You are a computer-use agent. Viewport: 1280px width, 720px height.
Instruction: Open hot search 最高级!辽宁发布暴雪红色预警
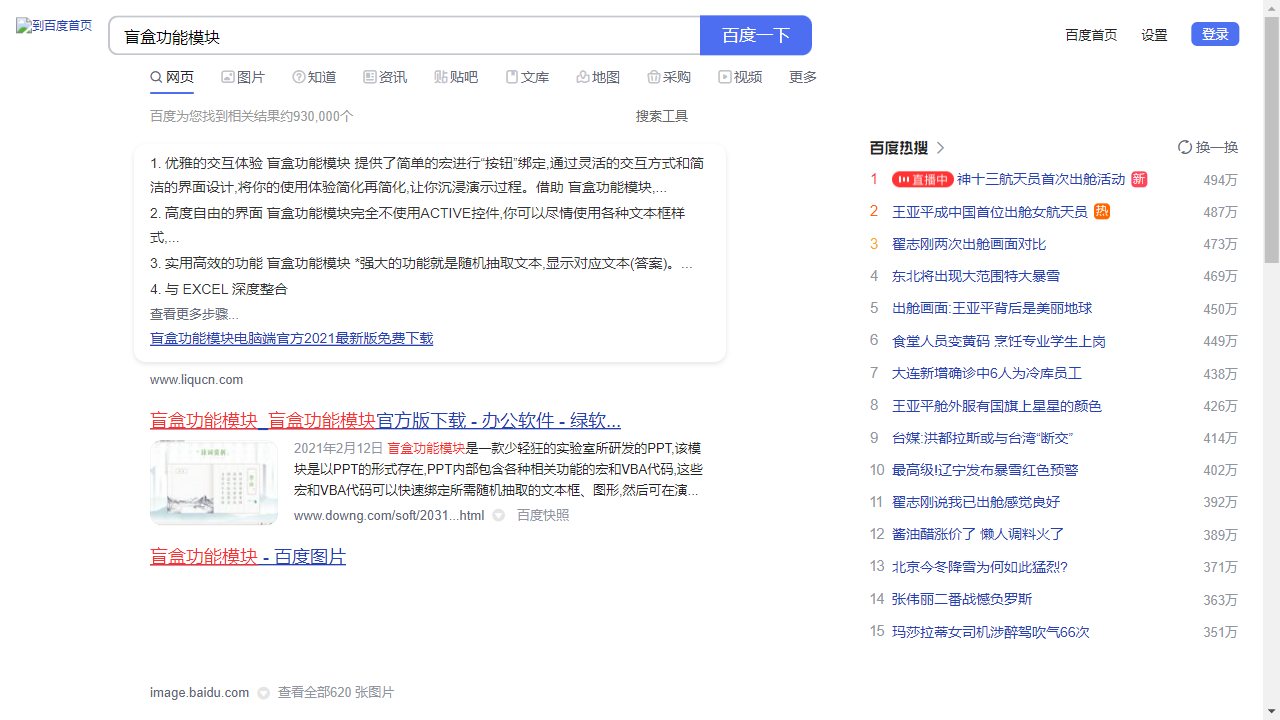pos(985,470)
